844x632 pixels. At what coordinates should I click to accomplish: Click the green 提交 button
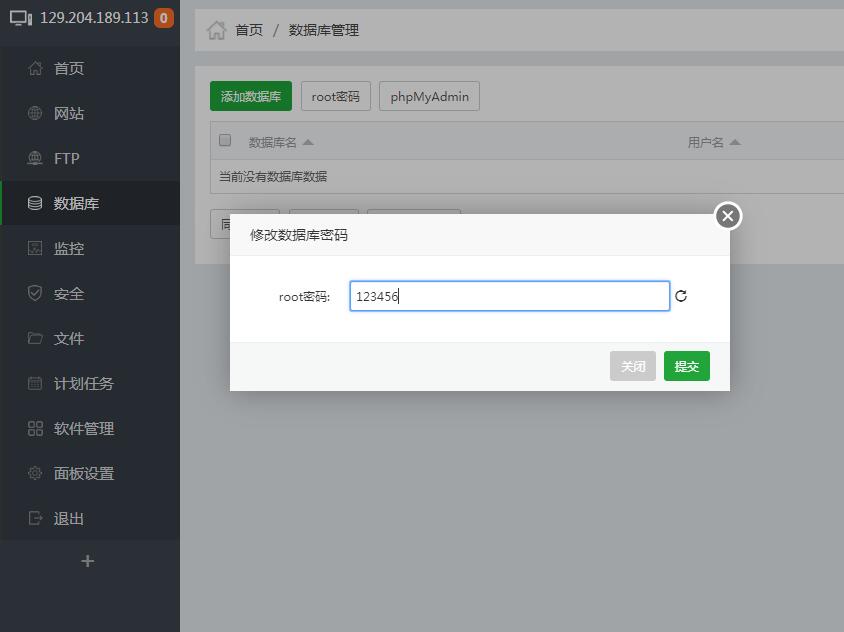[686, 366]
